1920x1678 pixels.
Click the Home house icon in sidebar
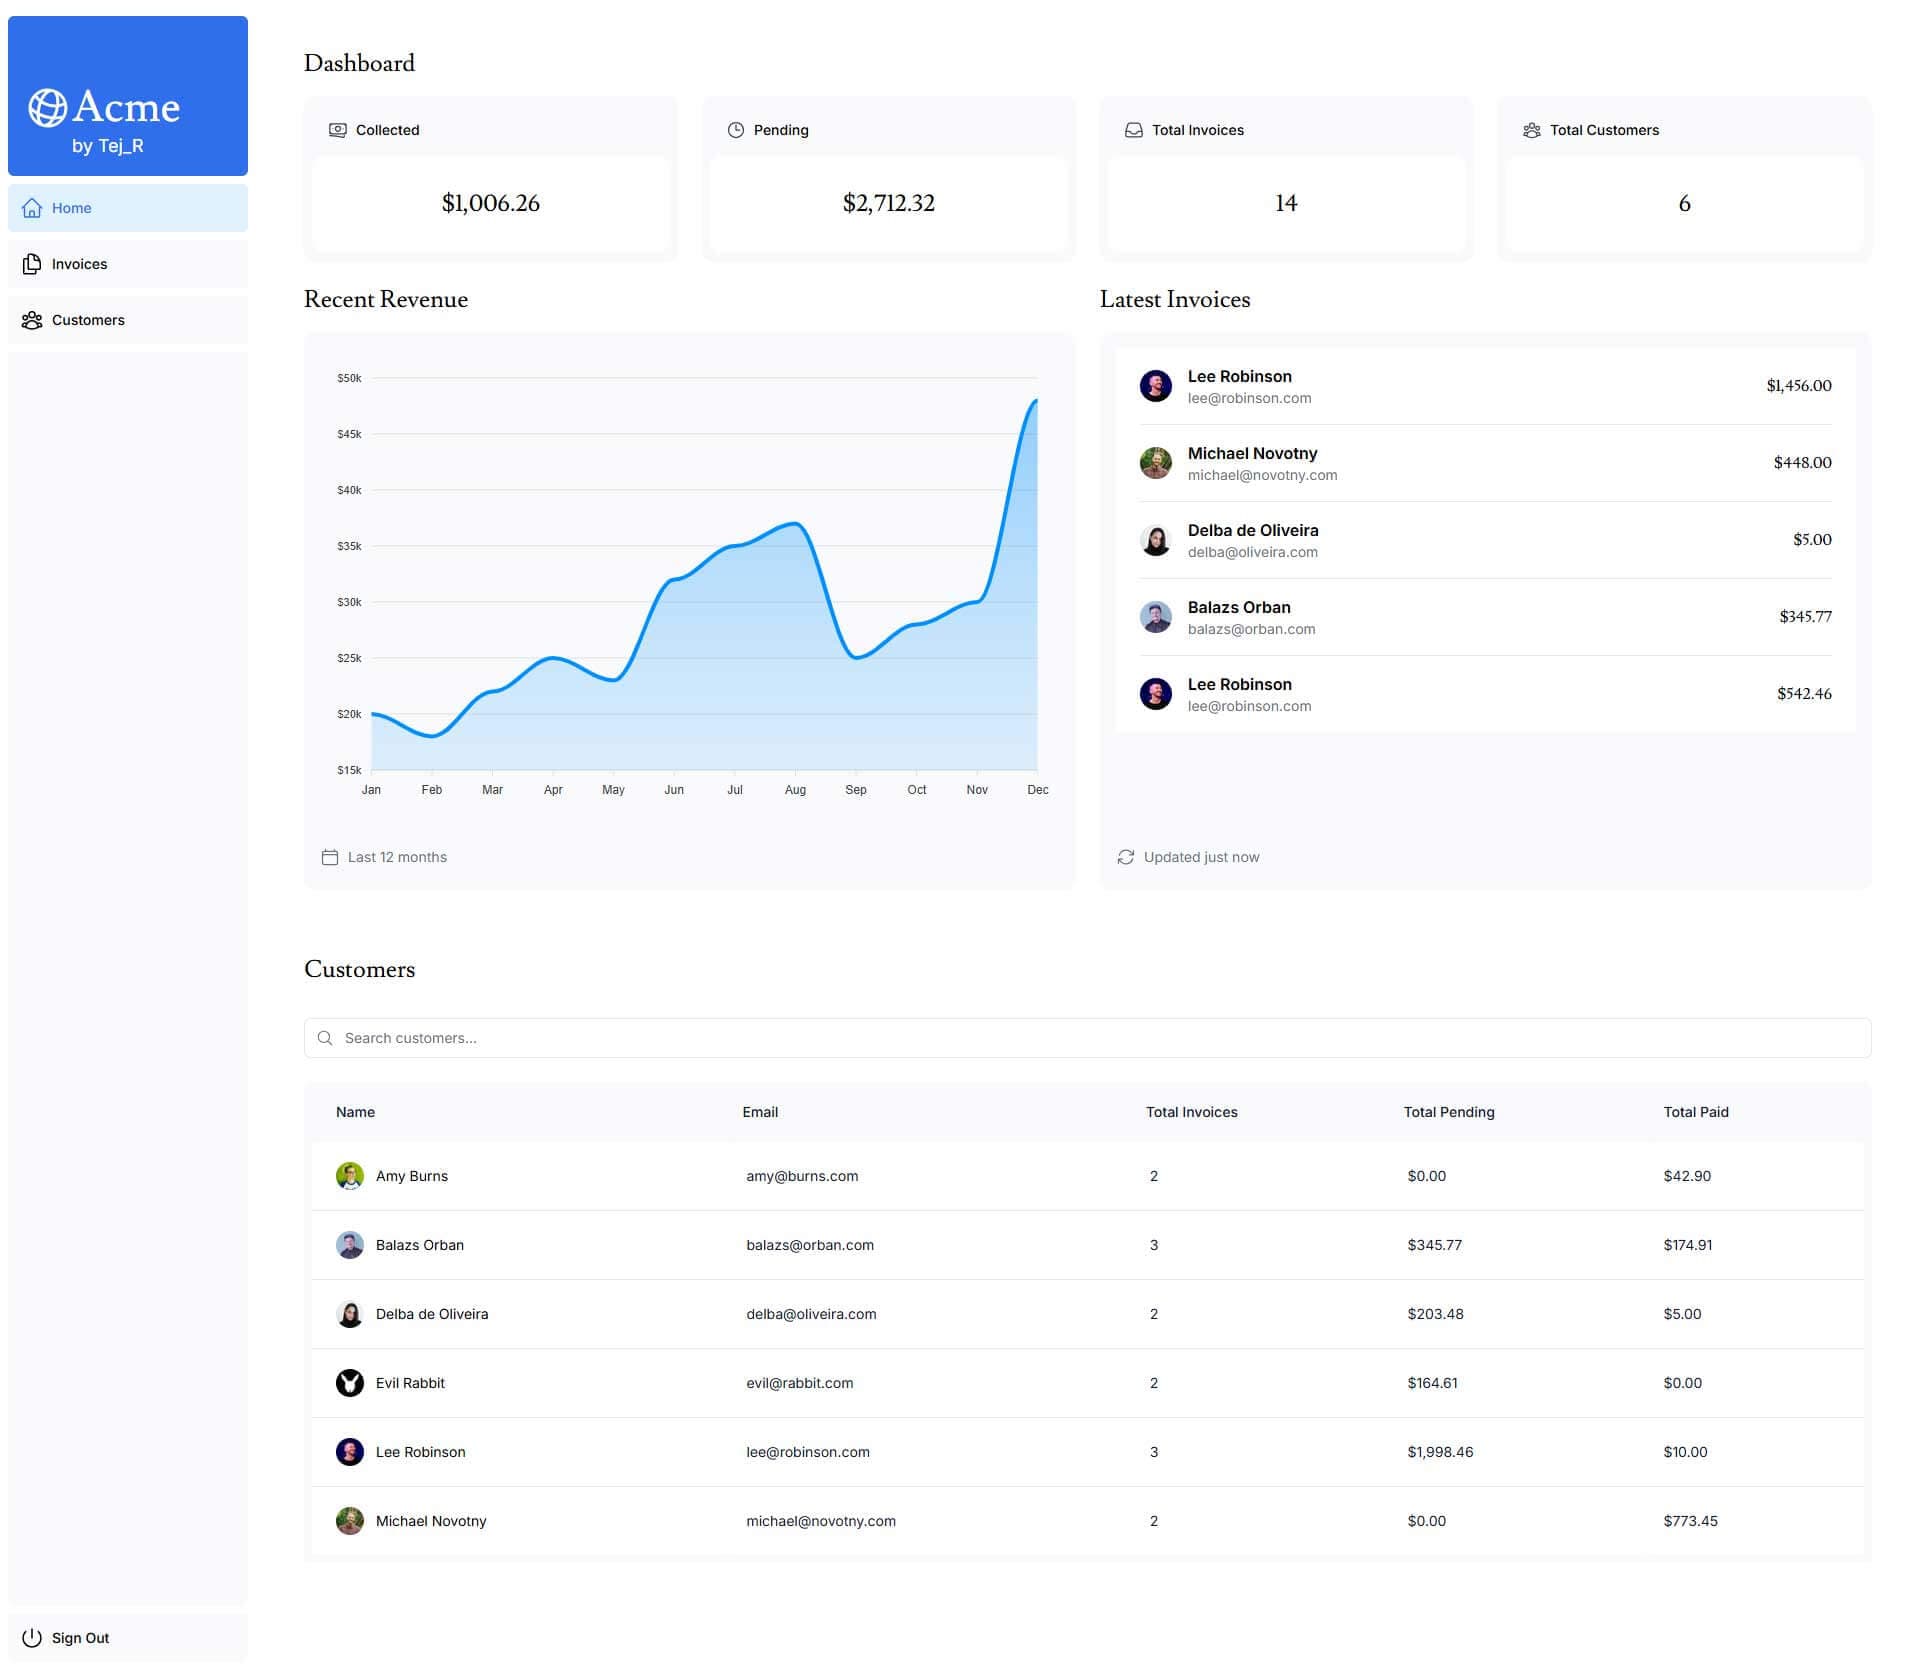coord(32,208)
